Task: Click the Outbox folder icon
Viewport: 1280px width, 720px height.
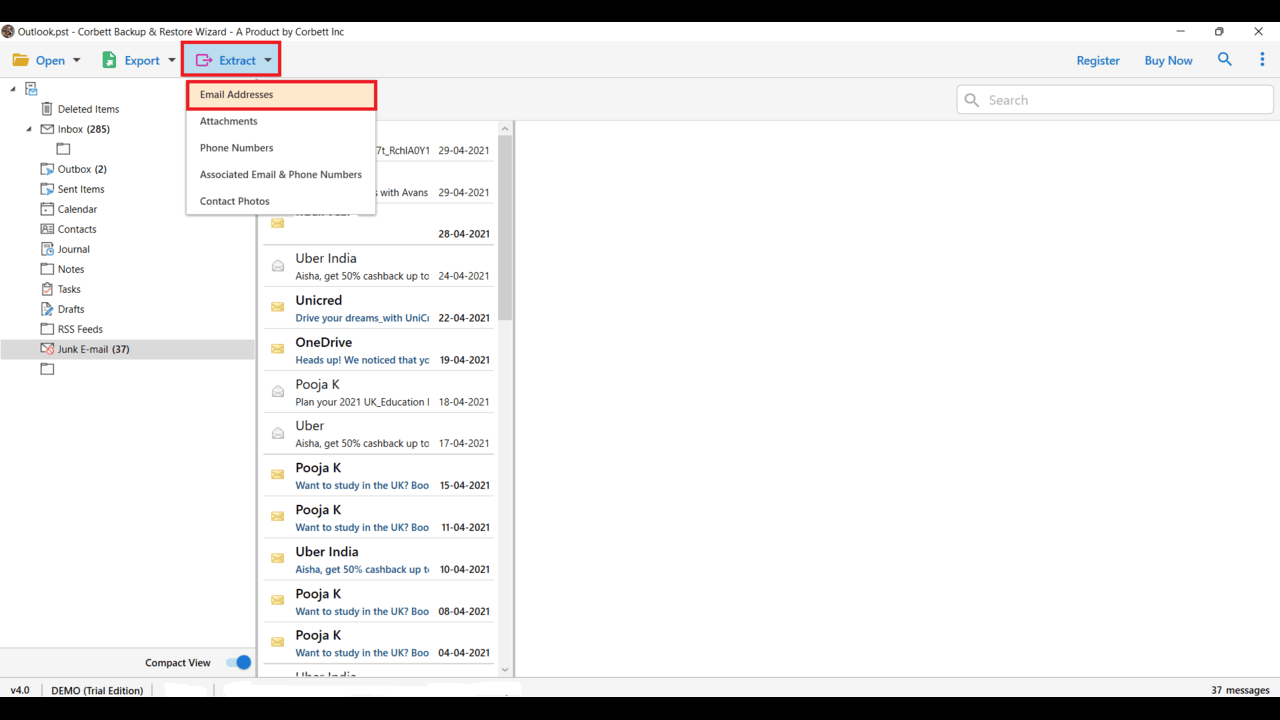Action: [x=47, y=169]
